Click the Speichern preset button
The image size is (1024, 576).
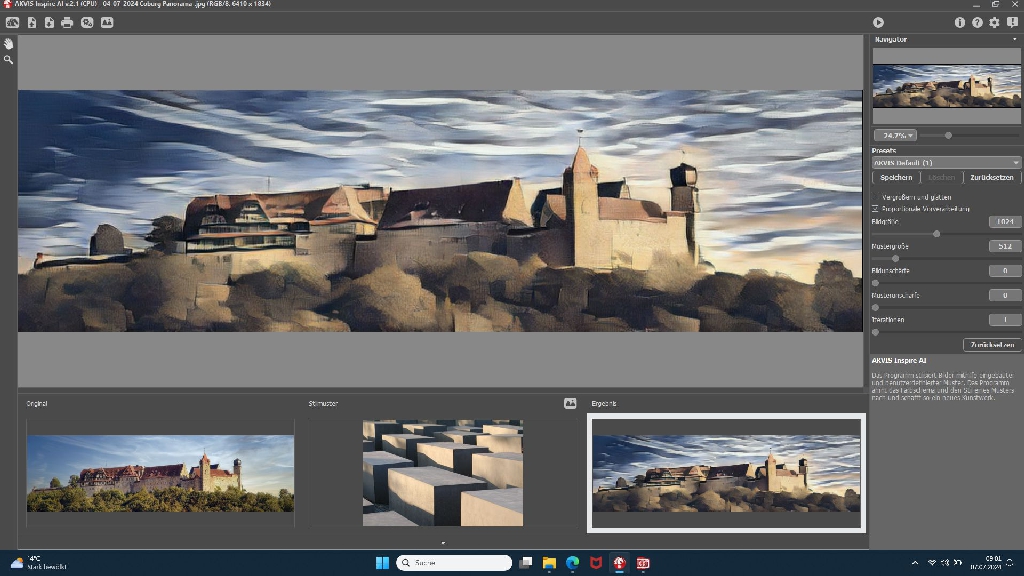[896, 178]
